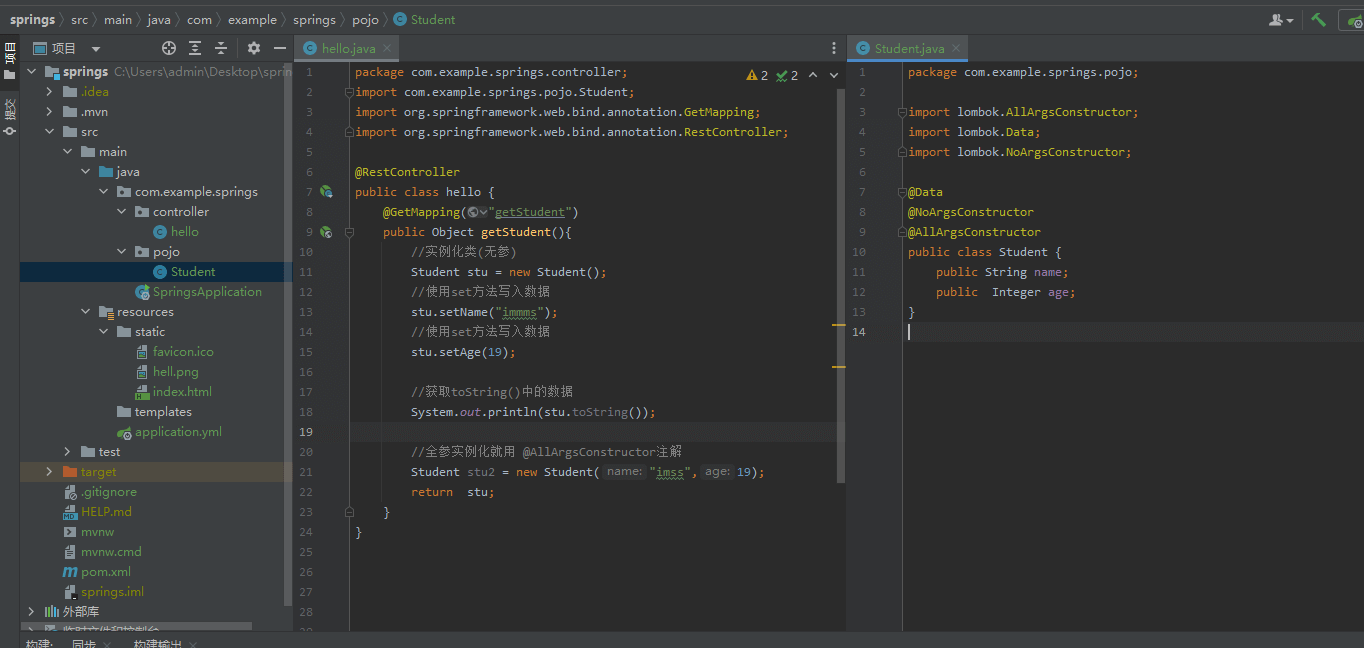
Task: Click 'getStudent' mapping path string in hello.java
Action: click(x=532, y=212)
